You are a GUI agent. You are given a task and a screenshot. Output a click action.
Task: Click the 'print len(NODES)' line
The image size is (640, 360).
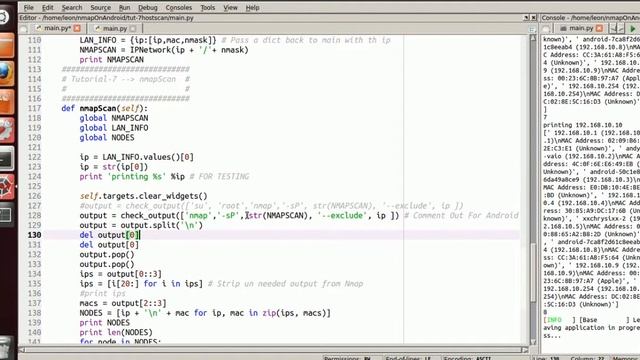tap(116, 332)
